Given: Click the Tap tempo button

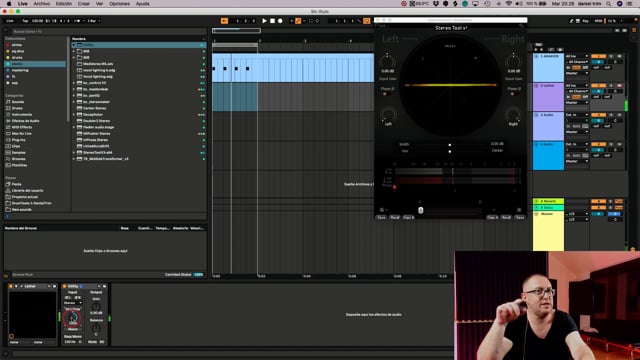Looking at the screenshot, I should coord(25,21).
